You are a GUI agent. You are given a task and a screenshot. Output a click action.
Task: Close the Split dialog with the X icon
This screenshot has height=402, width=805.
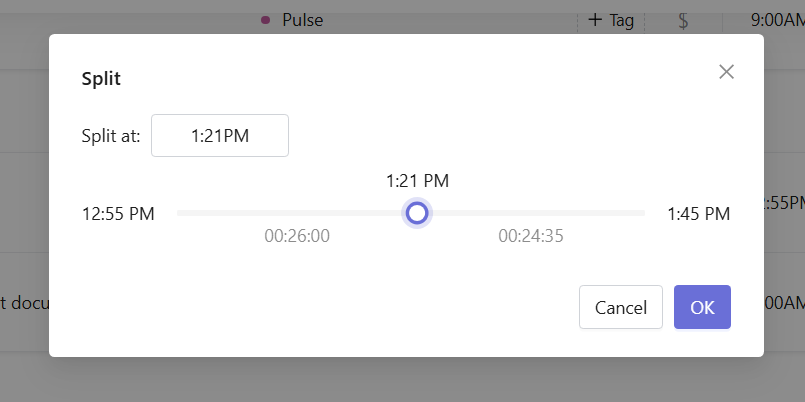726,72
